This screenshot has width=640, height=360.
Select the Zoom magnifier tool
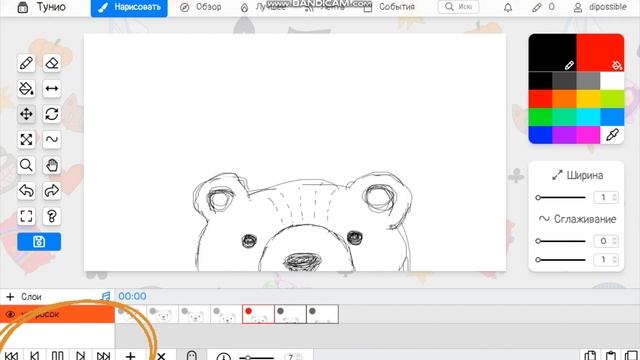pyautogui.click(x=26, y=165)
